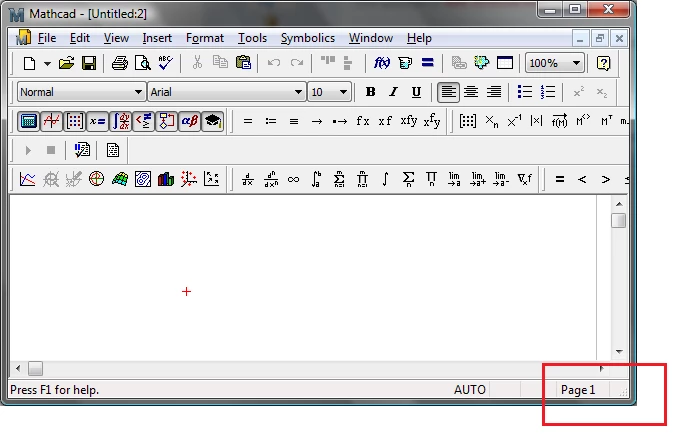
Task: Save the worksheet with floppy icon
Action: click(x=89, y=63)
